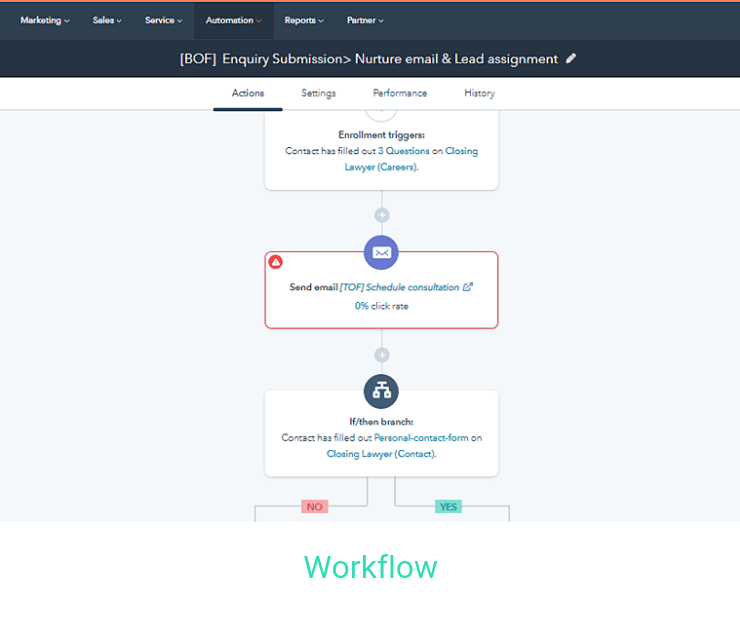The image size is (740, 620).
Task: Expand the Reports menu
Action: pos(304,20)
